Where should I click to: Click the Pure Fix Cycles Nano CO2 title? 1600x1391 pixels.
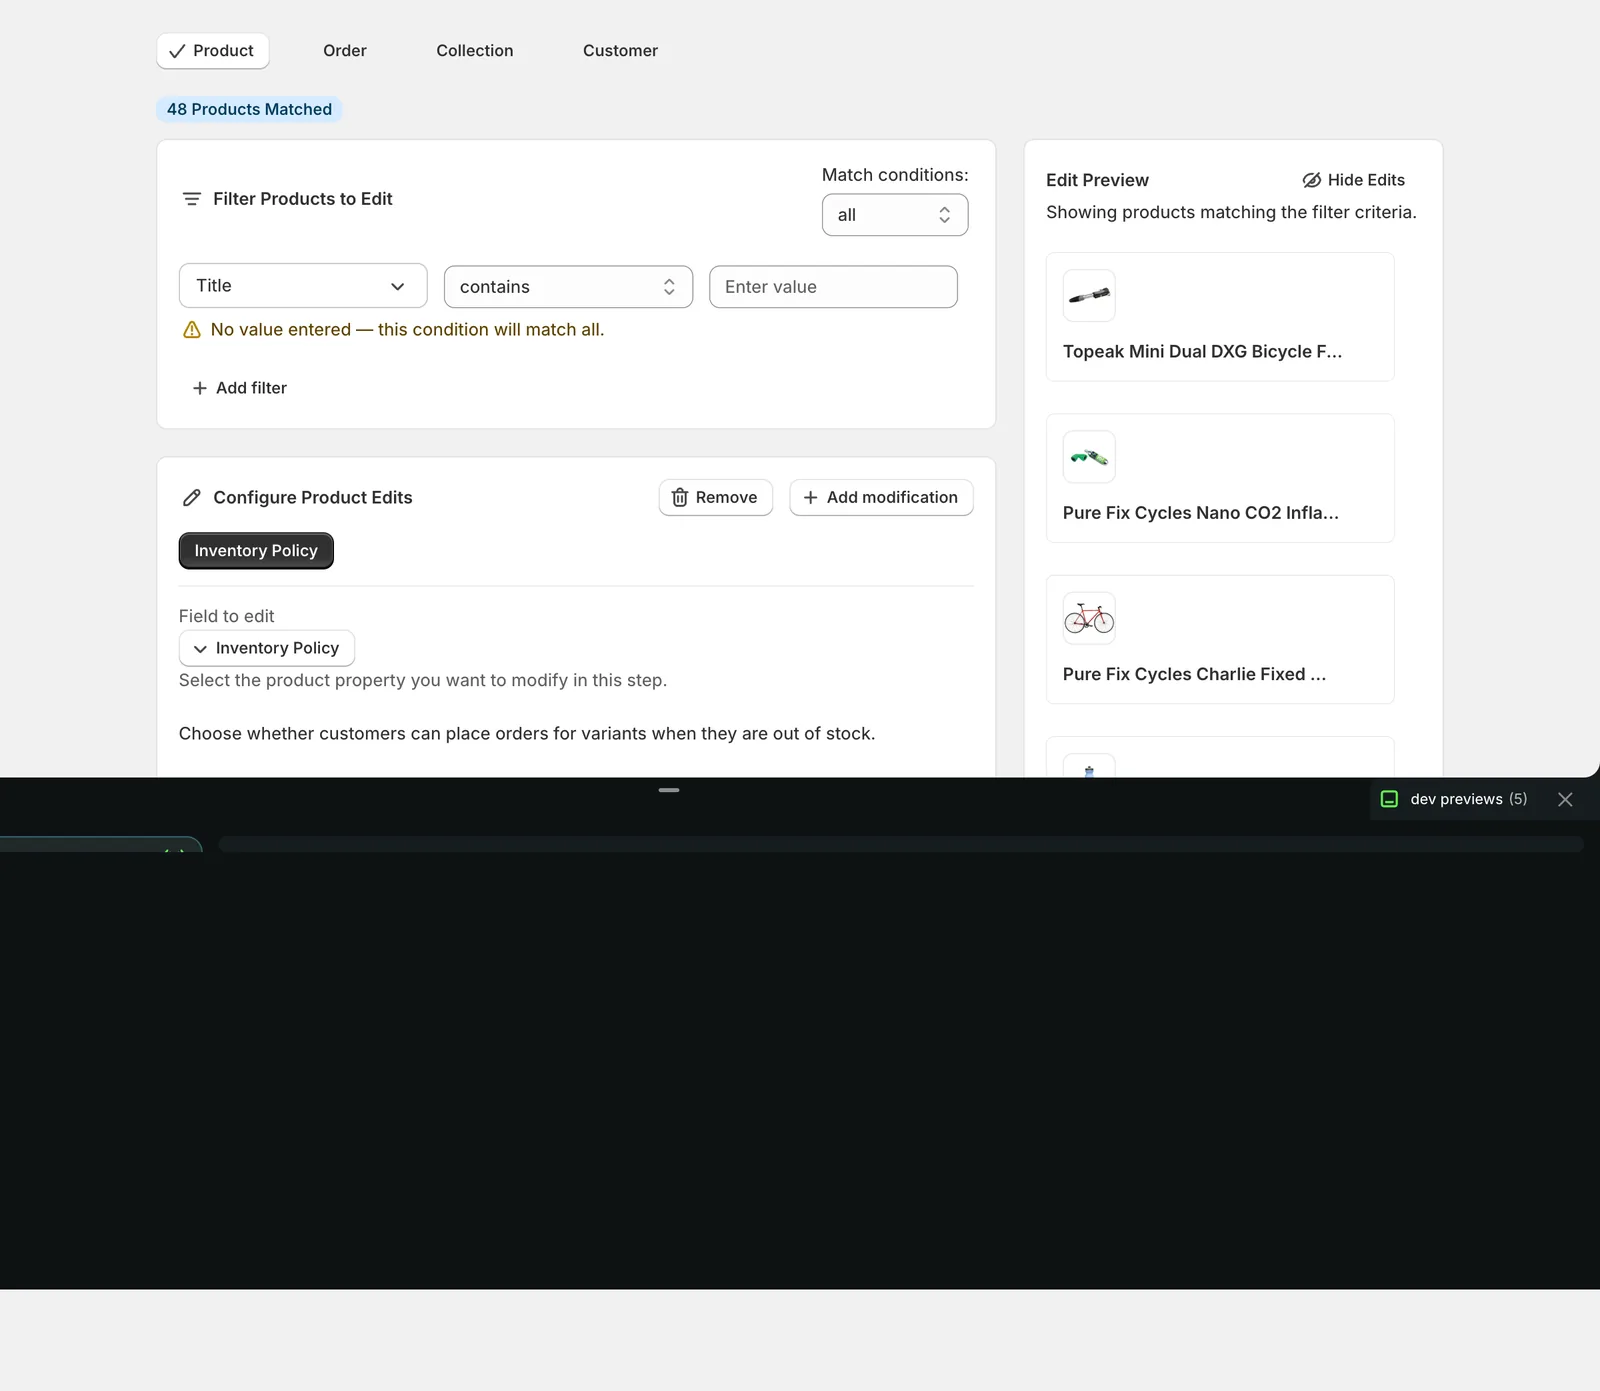tap(1200, 513)
